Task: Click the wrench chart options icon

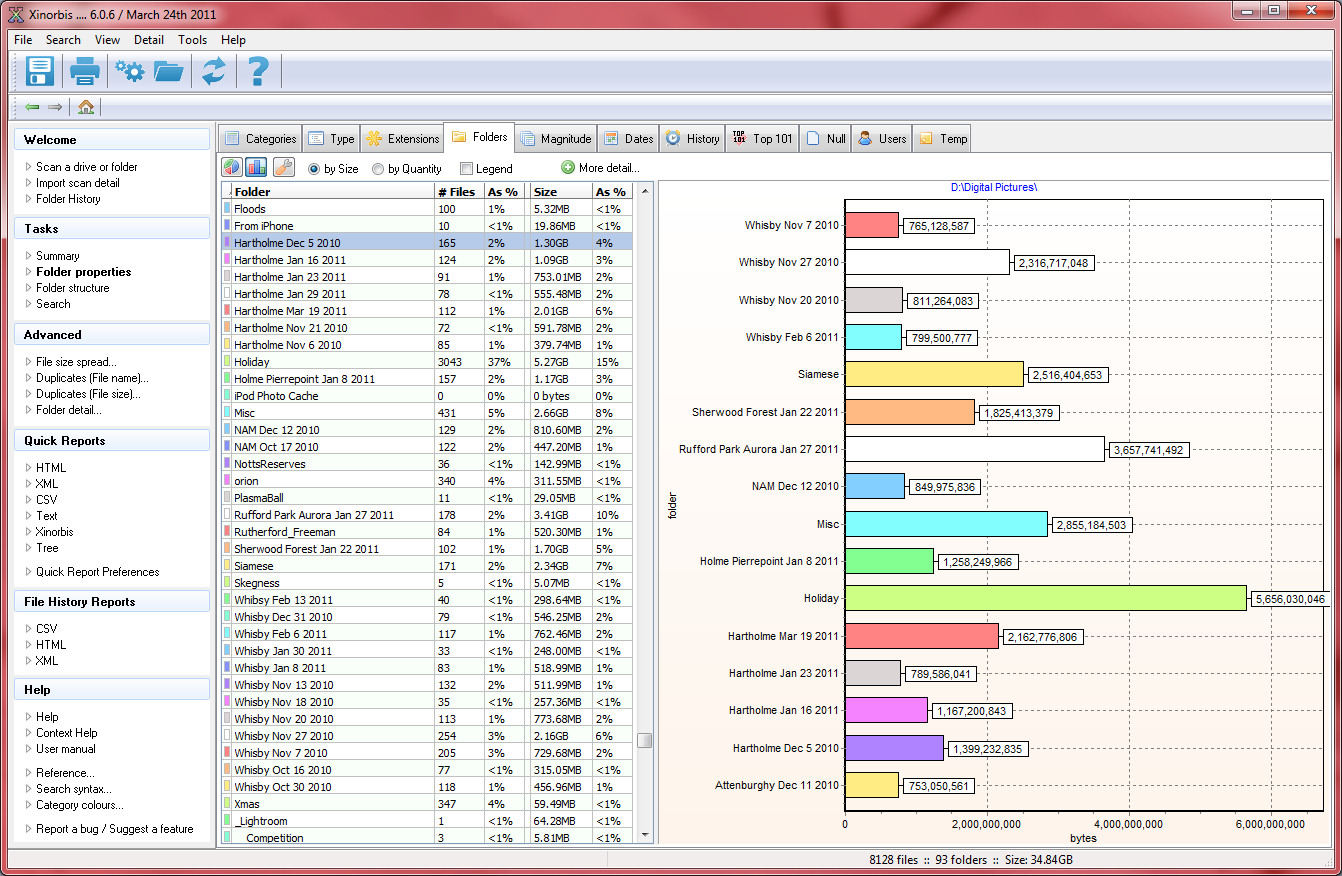Action: pos(283,168)
